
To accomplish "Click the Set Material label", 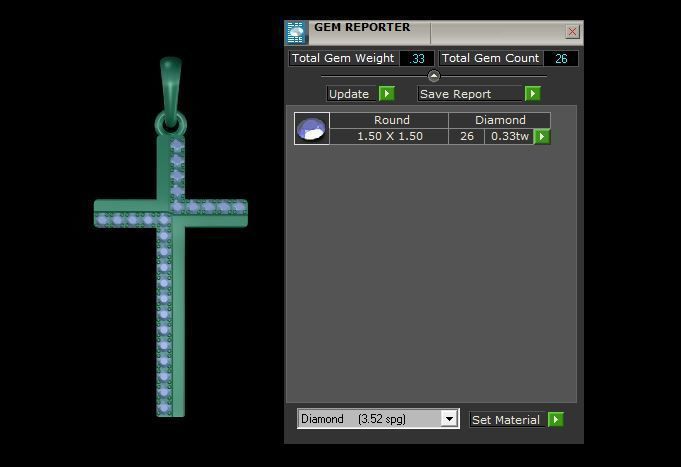I will click(x=507, y=420).
